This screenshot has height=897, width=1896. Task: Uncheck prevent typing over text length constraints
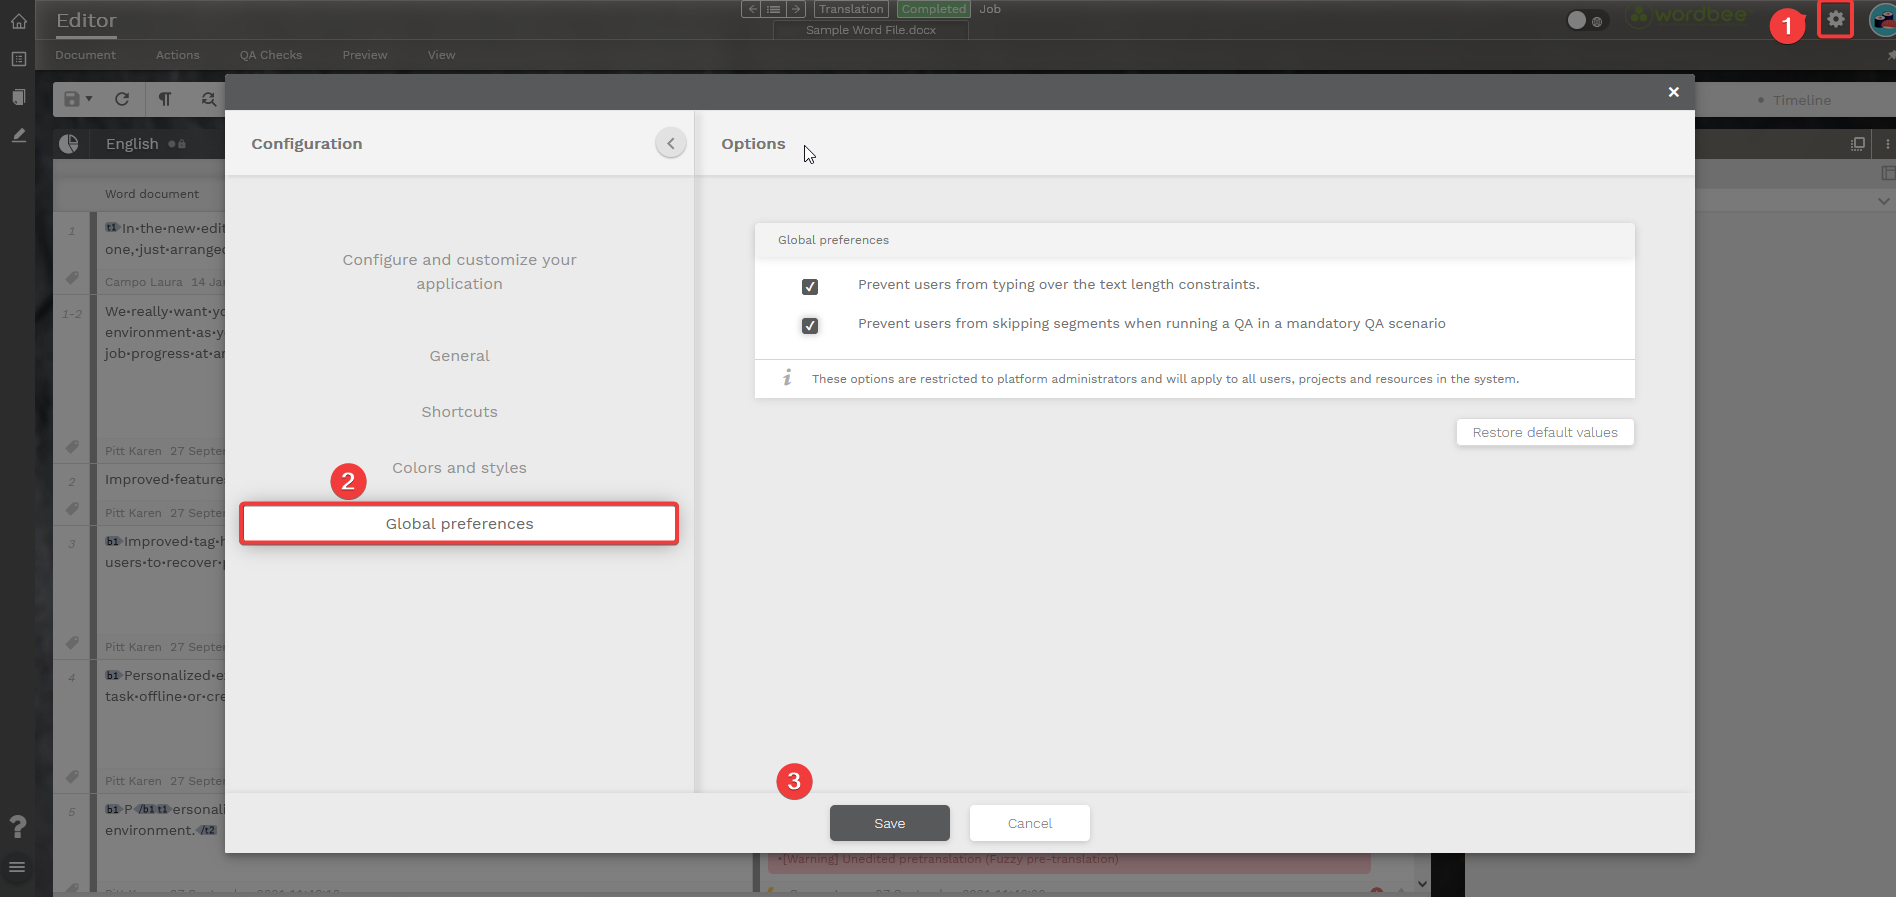(x=810, y=287)
